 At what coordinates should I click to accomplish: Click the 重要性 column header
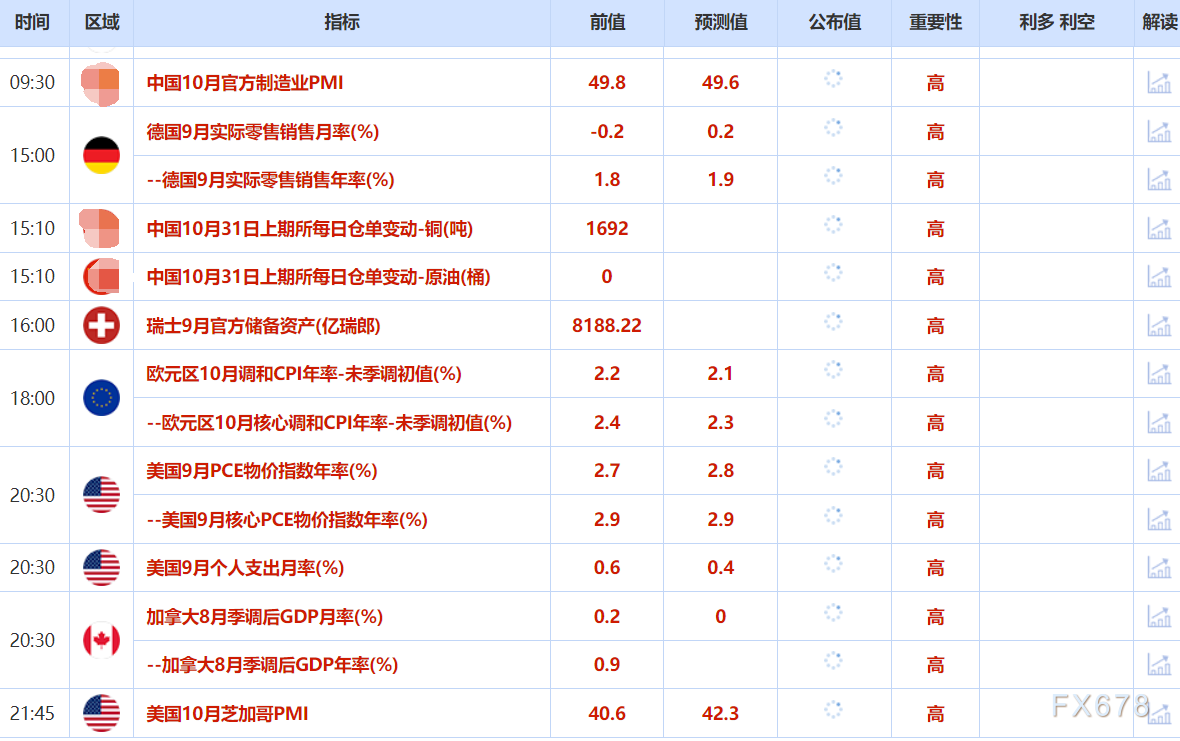tap(934, 22)
